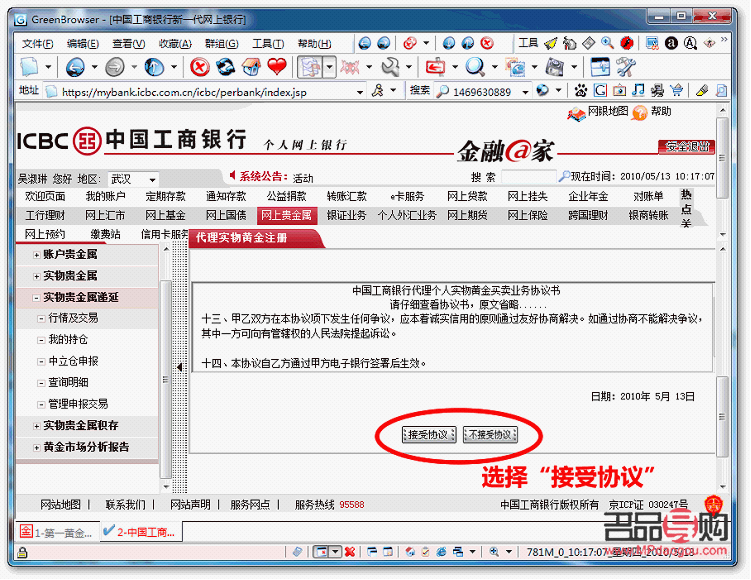Click the red X icon in the status bar
The height and width of the screenshot is (580, 751).
350,552
